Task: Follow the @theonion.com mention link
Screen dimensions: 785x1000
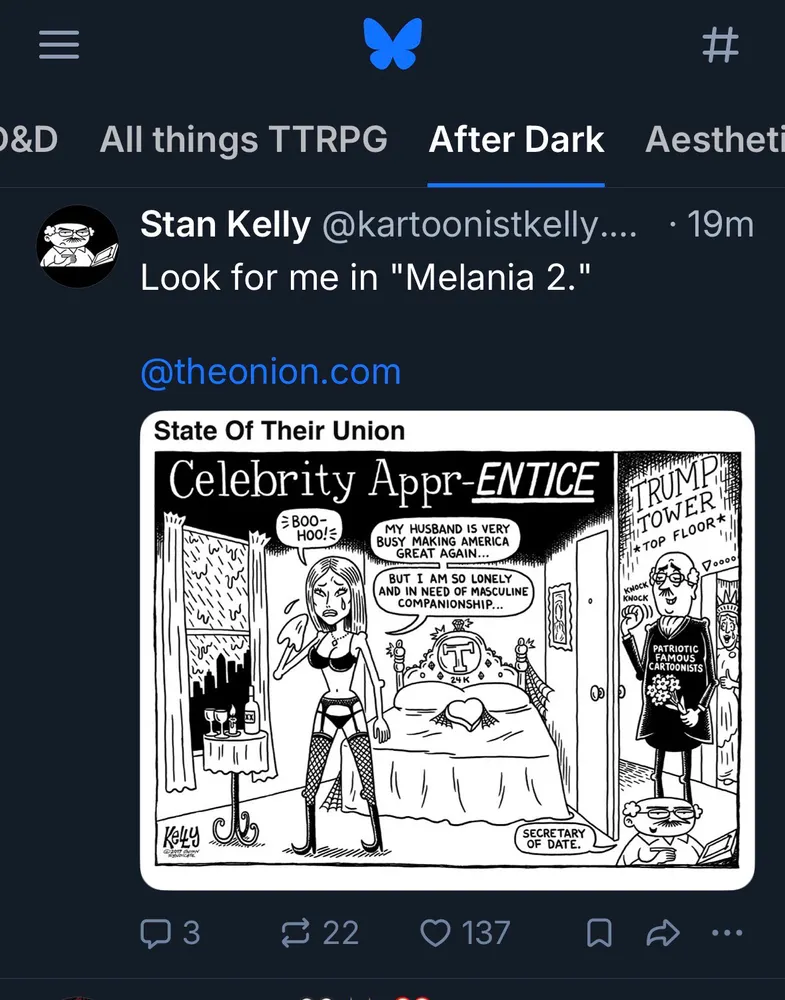Action: pyautogui.click(x=270, y=372)
